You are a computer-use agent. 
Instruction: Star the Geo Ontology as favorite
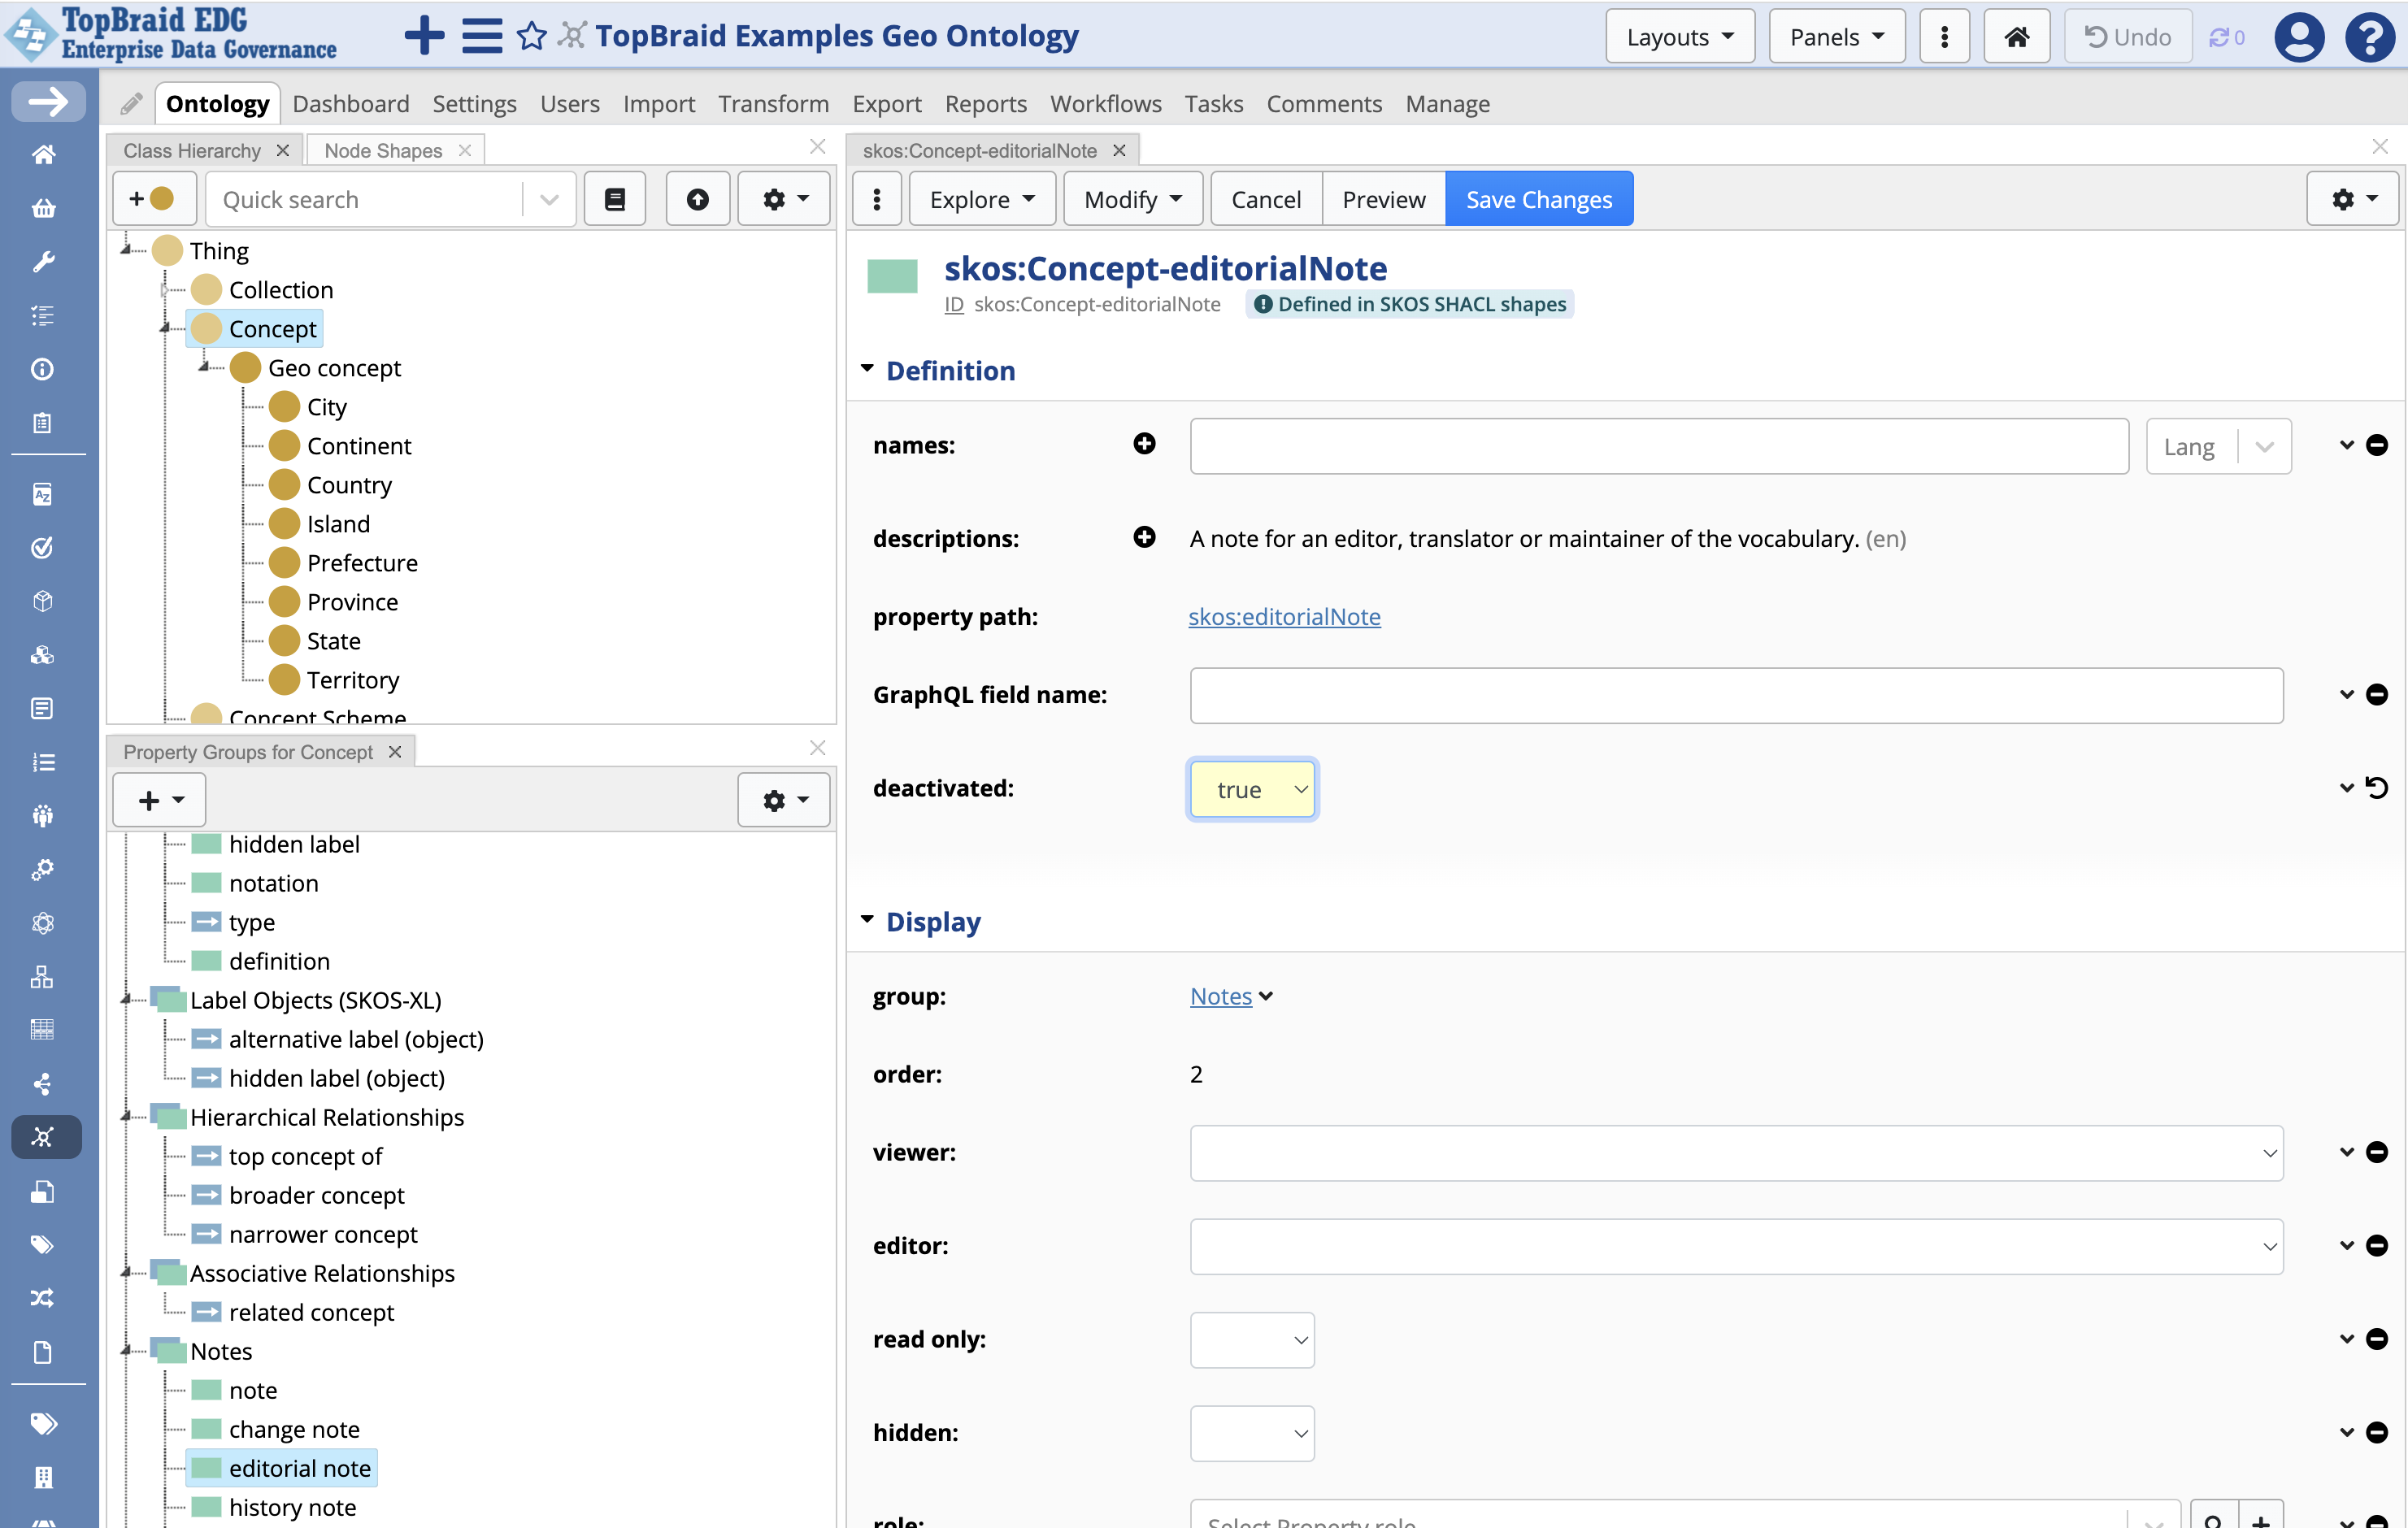pyautogui.click(x=532, y=36)
